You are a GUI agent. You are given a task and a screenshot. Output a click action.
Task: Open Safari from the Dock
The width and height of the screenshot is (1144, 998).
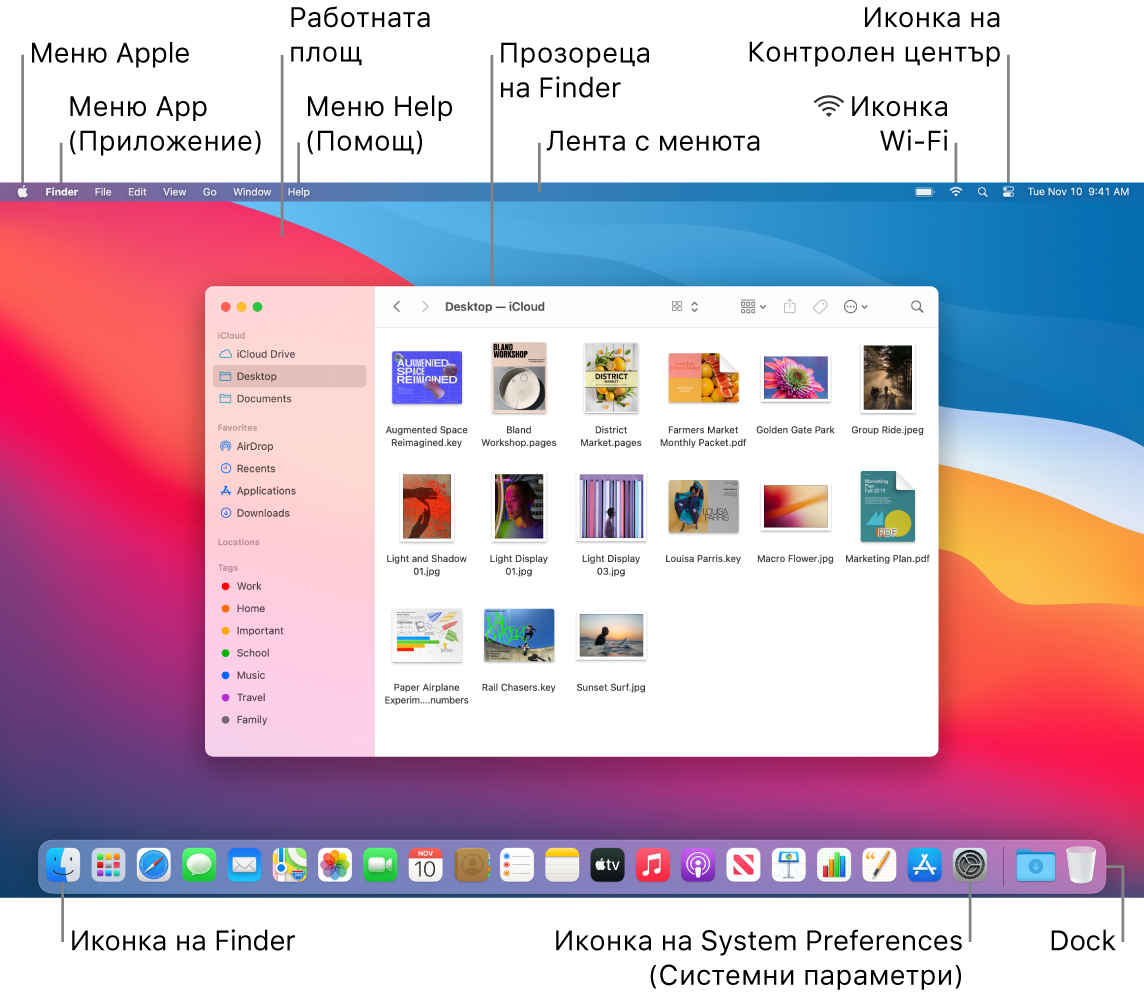153,864
